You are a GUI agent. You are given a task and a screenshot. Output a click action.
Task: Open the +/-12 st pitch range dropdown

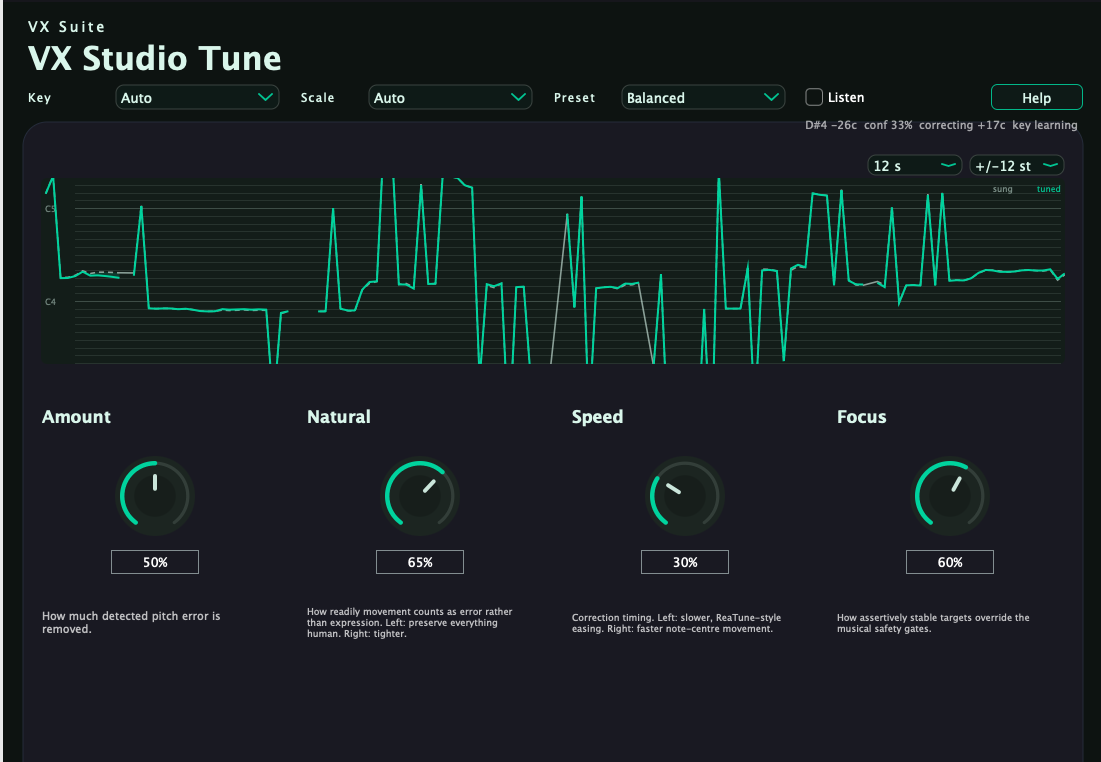coord(1017,166)
